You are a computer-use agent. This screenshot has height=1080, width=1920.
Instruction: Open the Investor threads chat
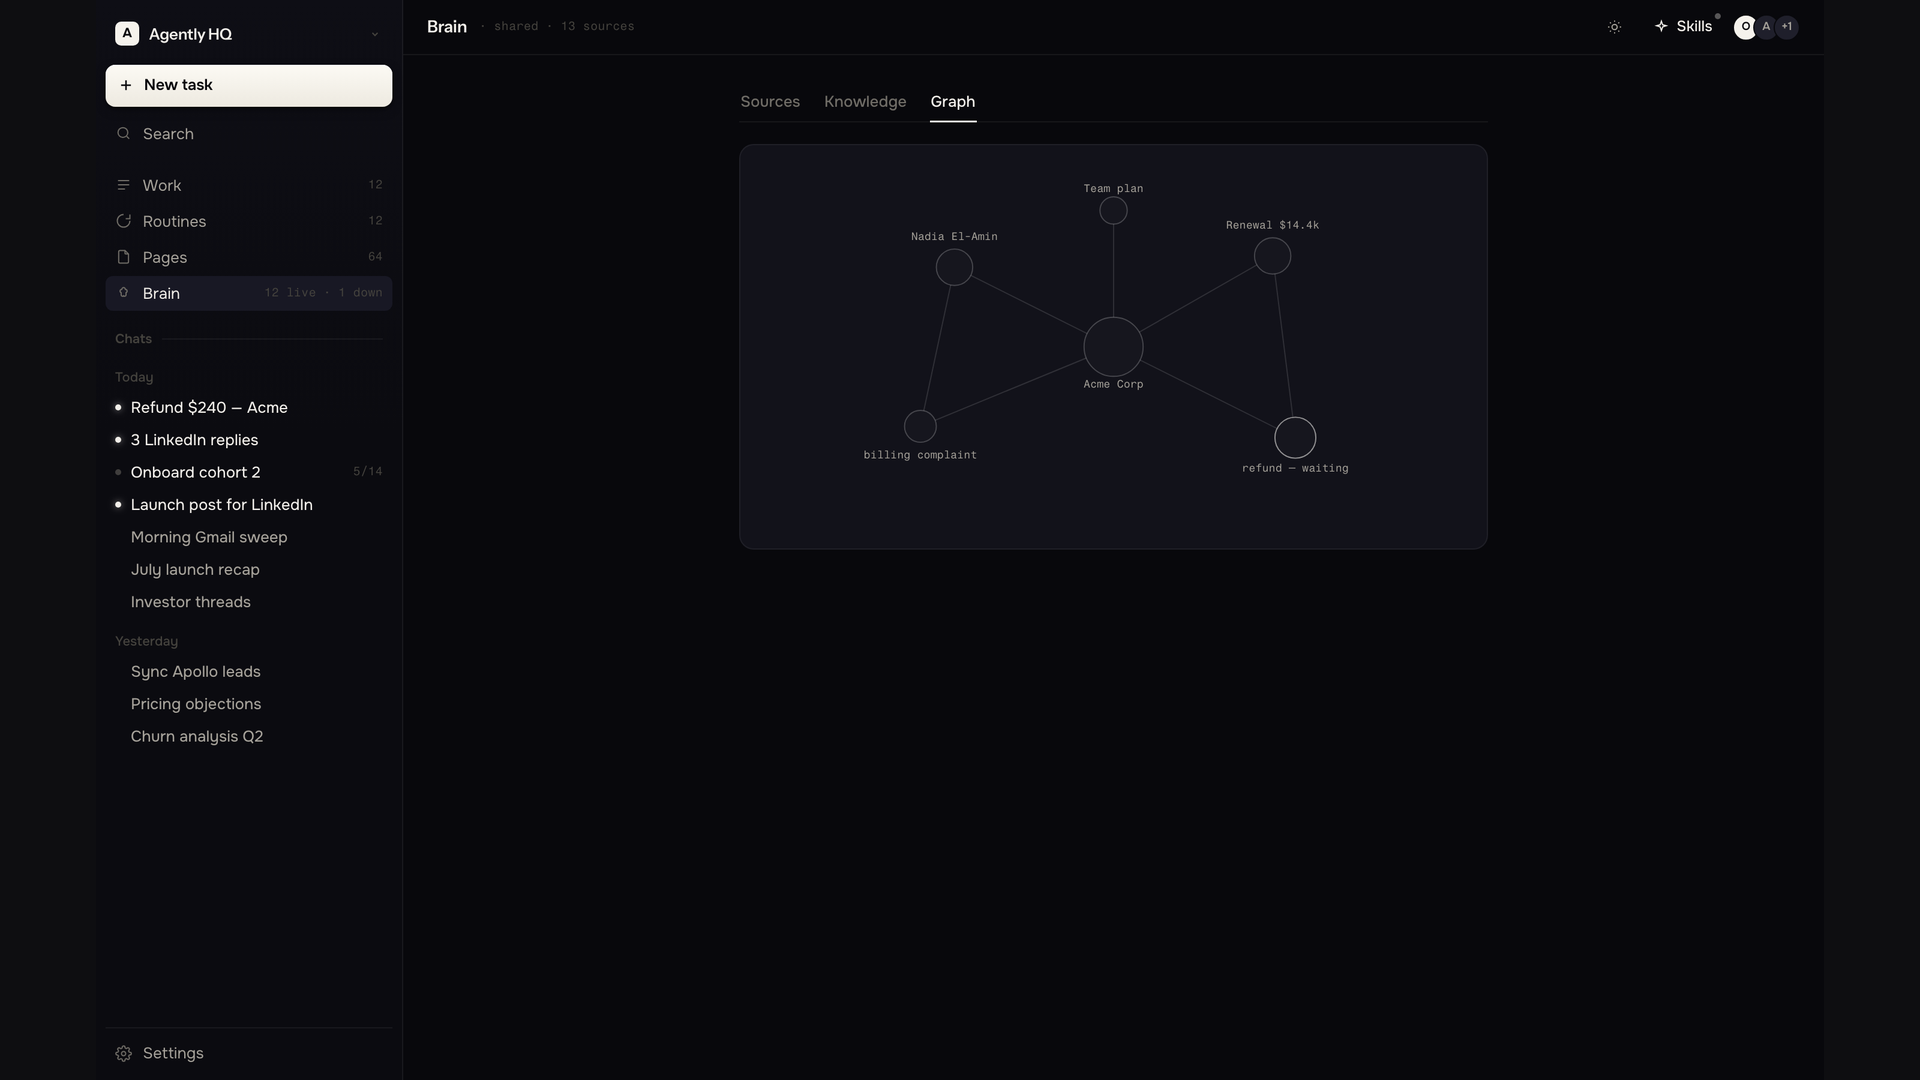[x=249, y=602]
